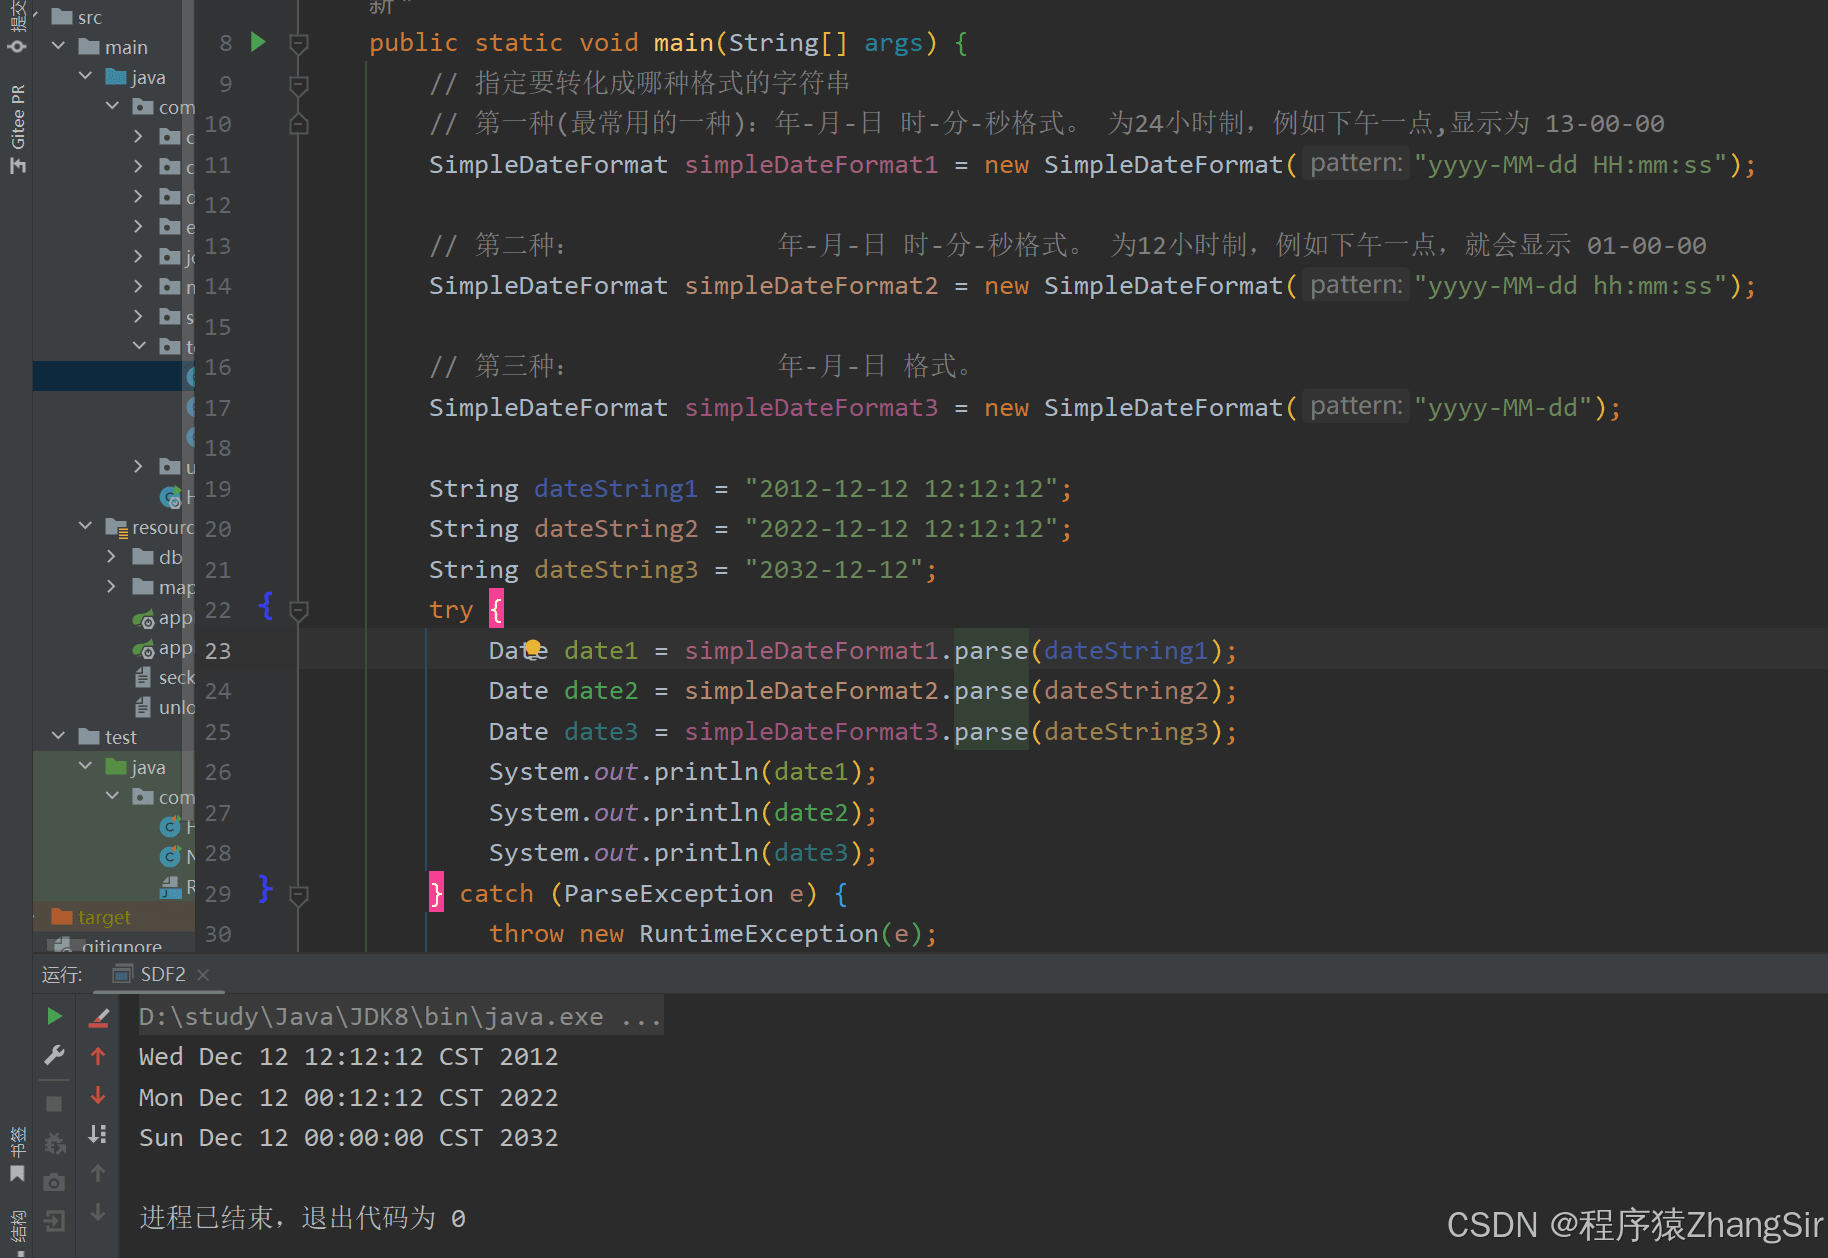The width and height of the screenshot is (1828, 1258).
Task: Close the SDF2 run tab
Action: pyautogui.click(x=203, y=974)
